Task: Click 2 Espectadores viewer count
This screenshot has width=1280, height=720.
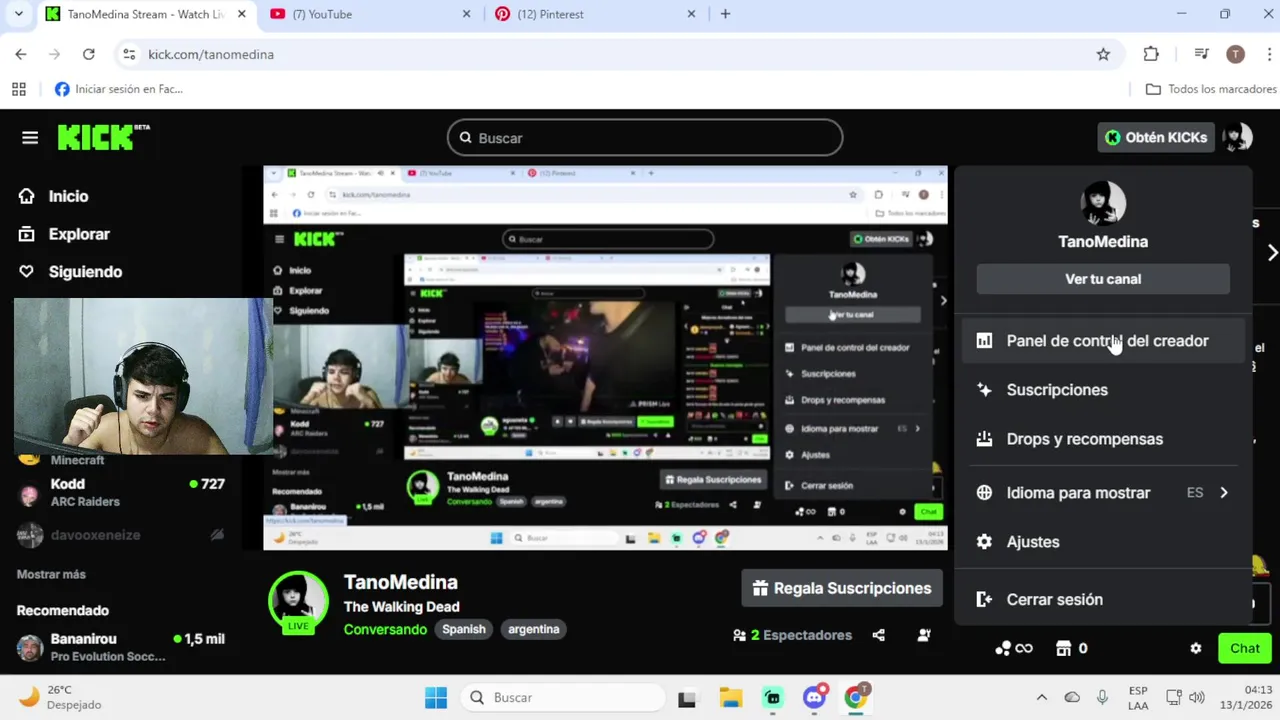Action: click(x=792, y=635)
